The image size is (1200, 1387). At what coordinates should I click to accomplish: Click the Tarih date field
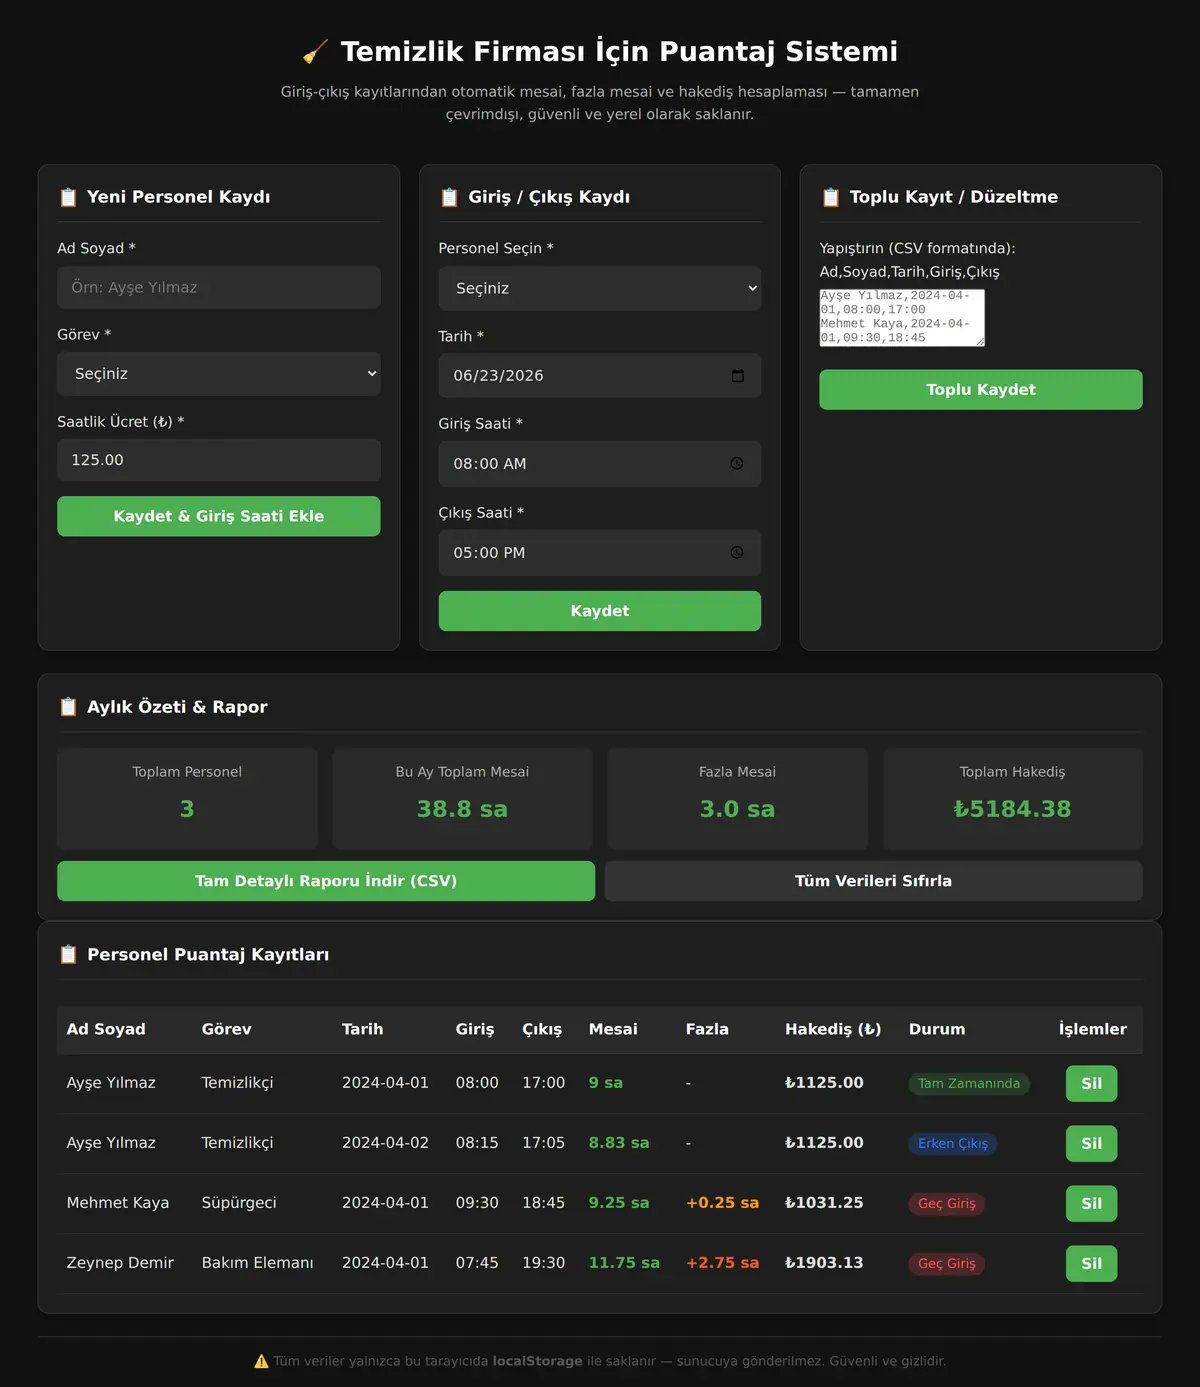[x=600, y=376]
